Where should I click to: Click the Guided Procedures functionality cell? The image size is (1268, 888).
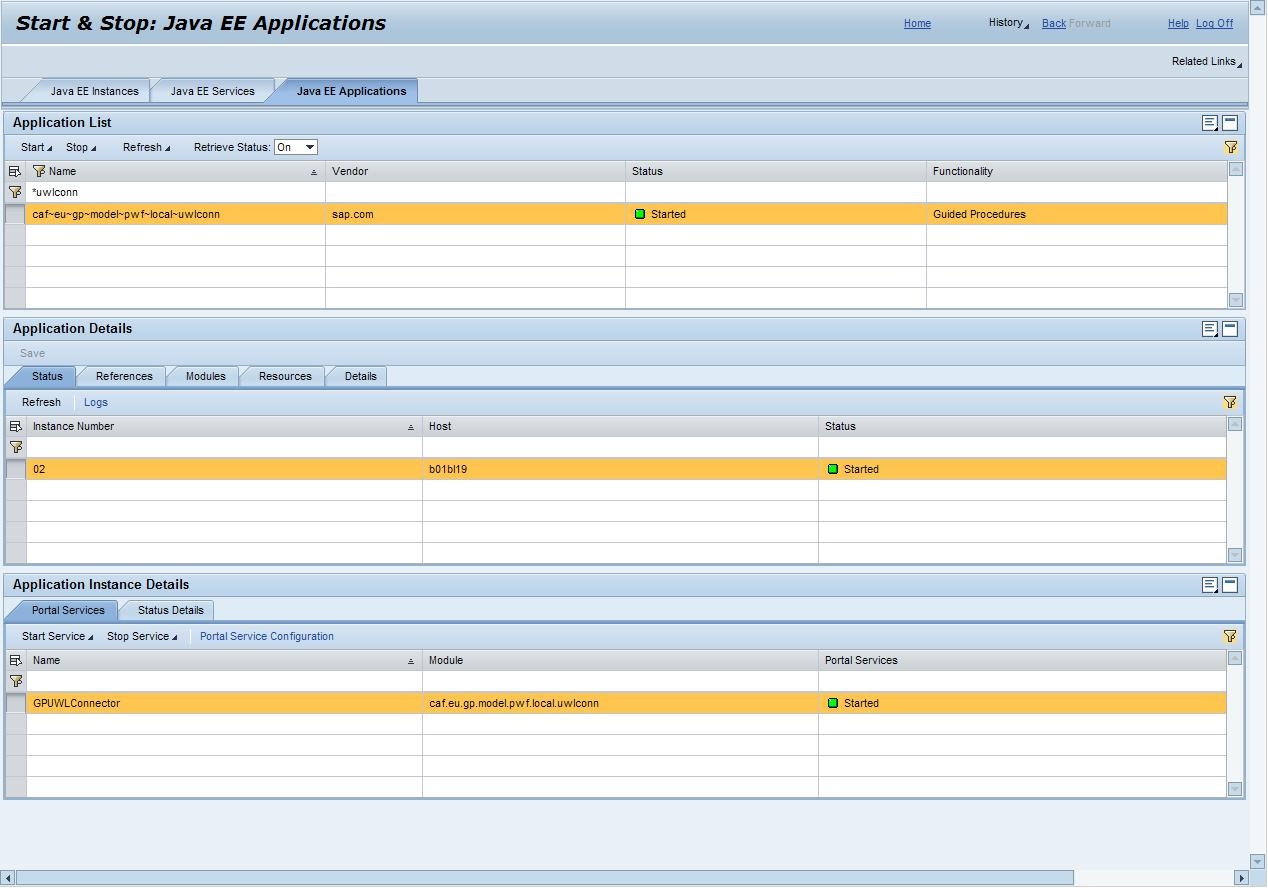coord(1076,214)
